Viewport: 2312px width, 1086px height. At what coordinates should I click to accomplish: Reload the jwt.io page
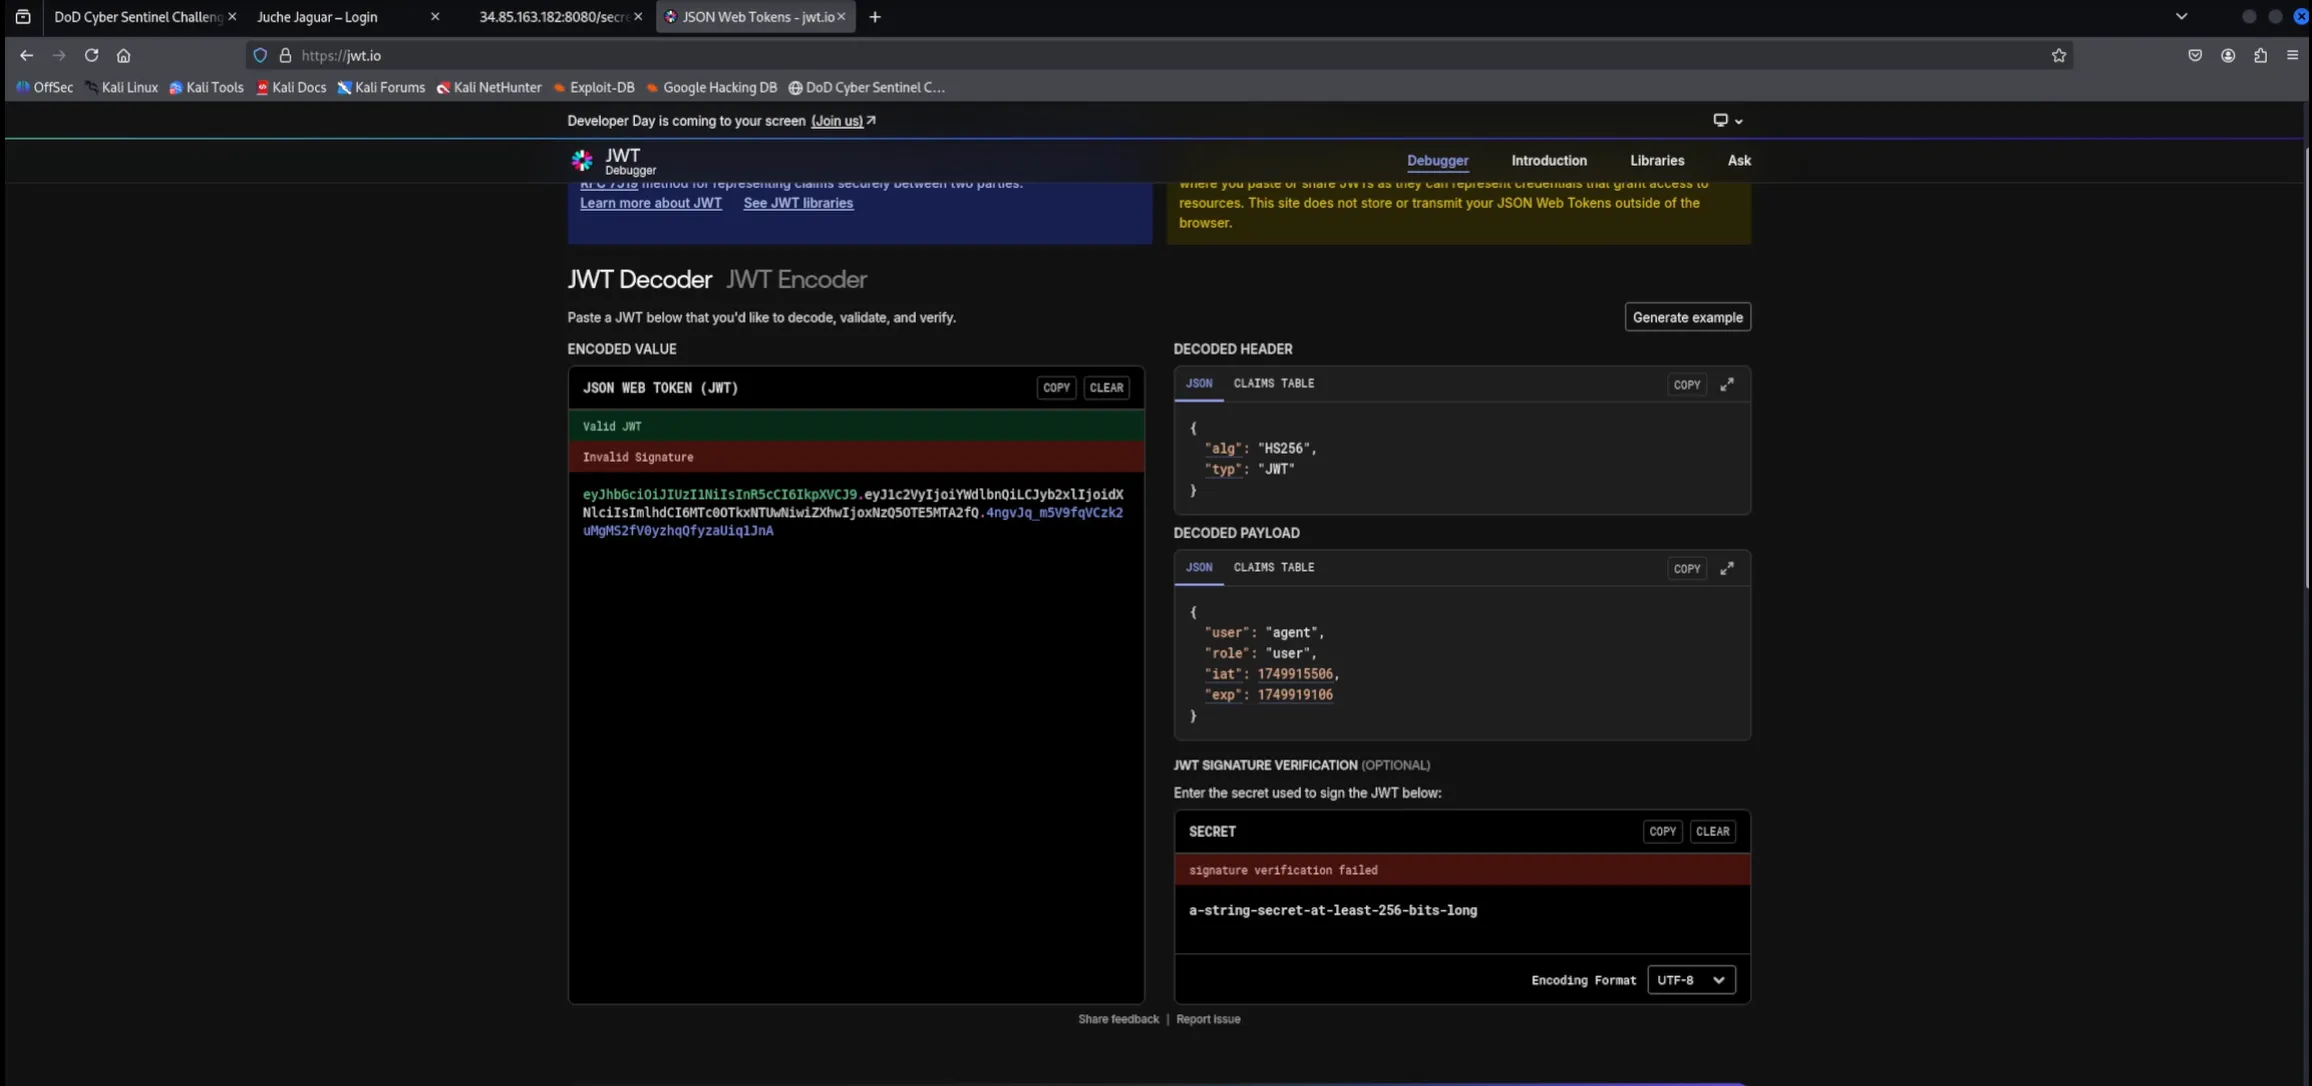pos(91,56)
